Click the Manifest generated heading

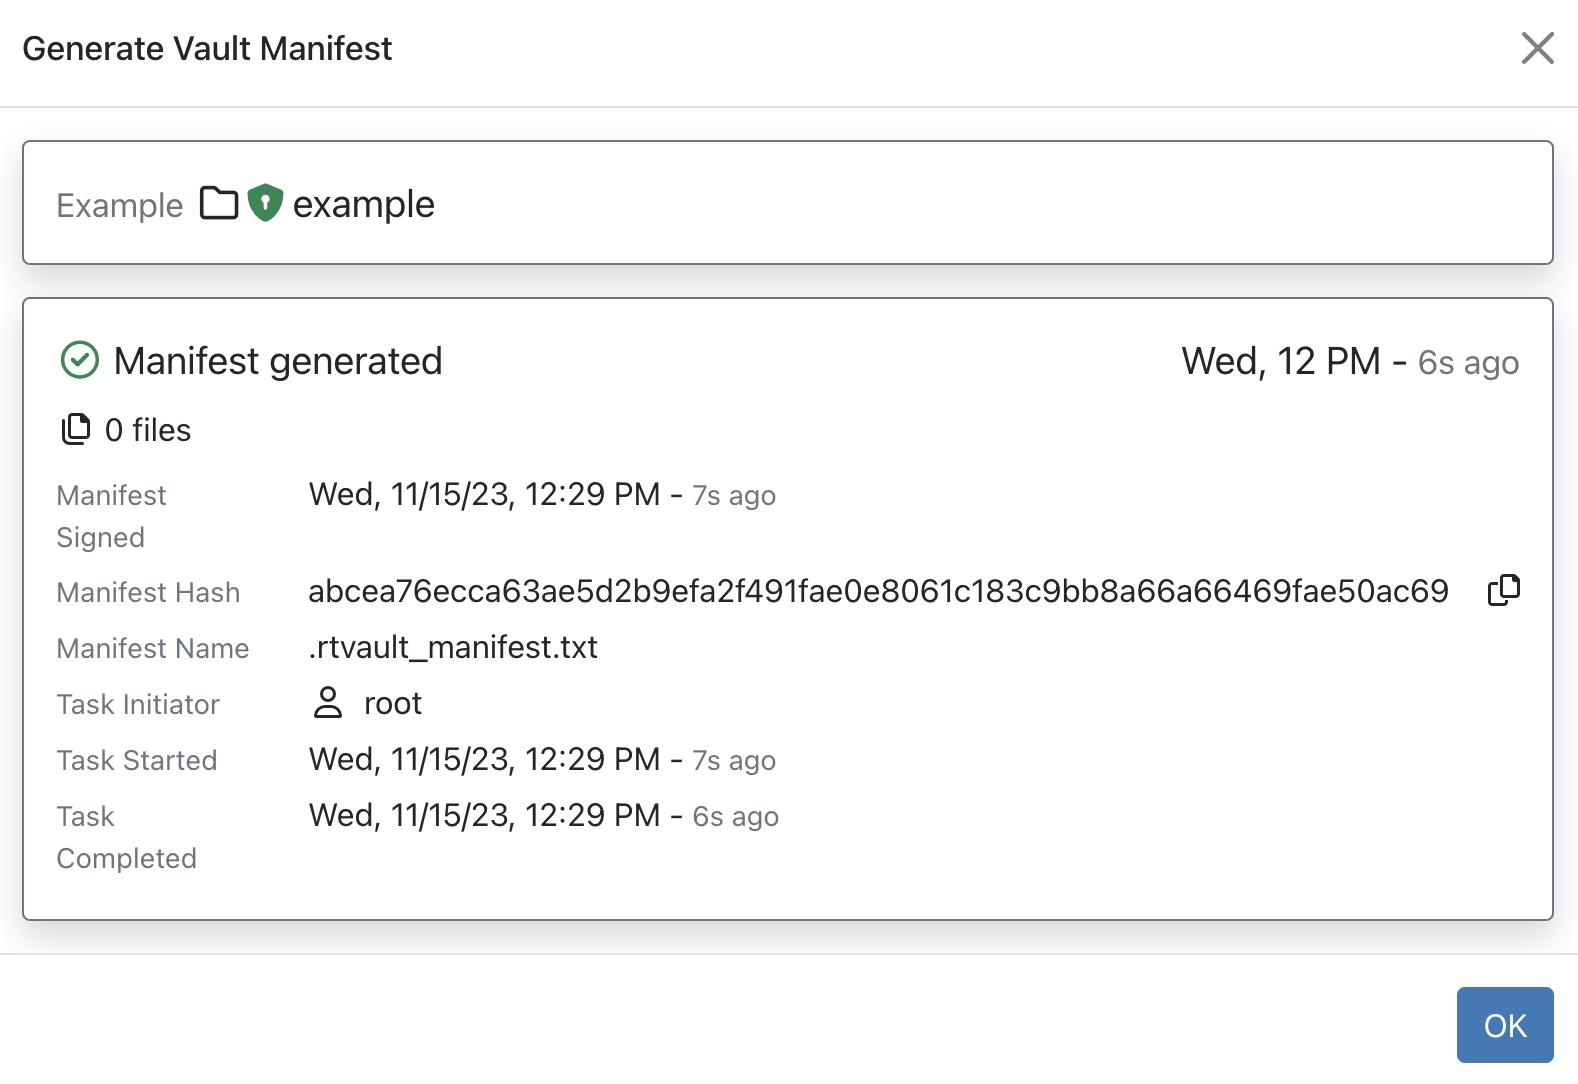click(x=278, y=361)
